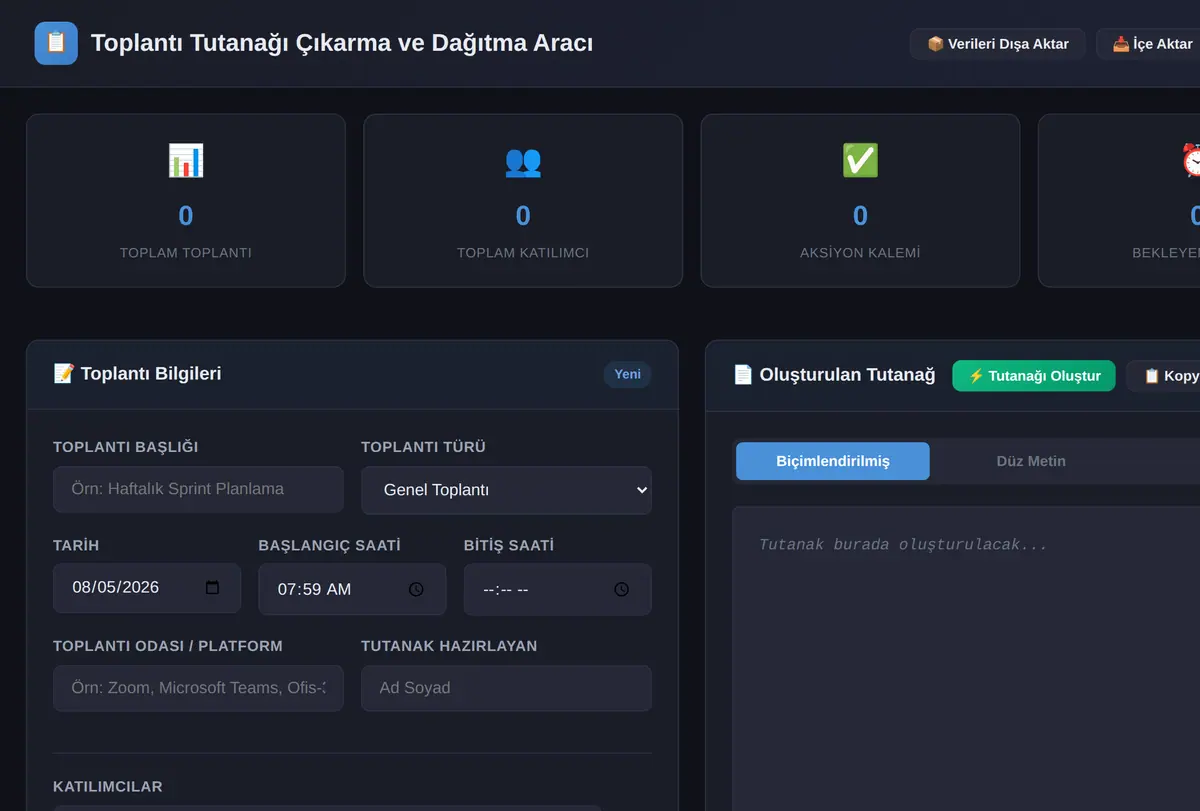Click the Toplantı Bilgileri panel heading
1200x811 pixels.
[137, 374]
